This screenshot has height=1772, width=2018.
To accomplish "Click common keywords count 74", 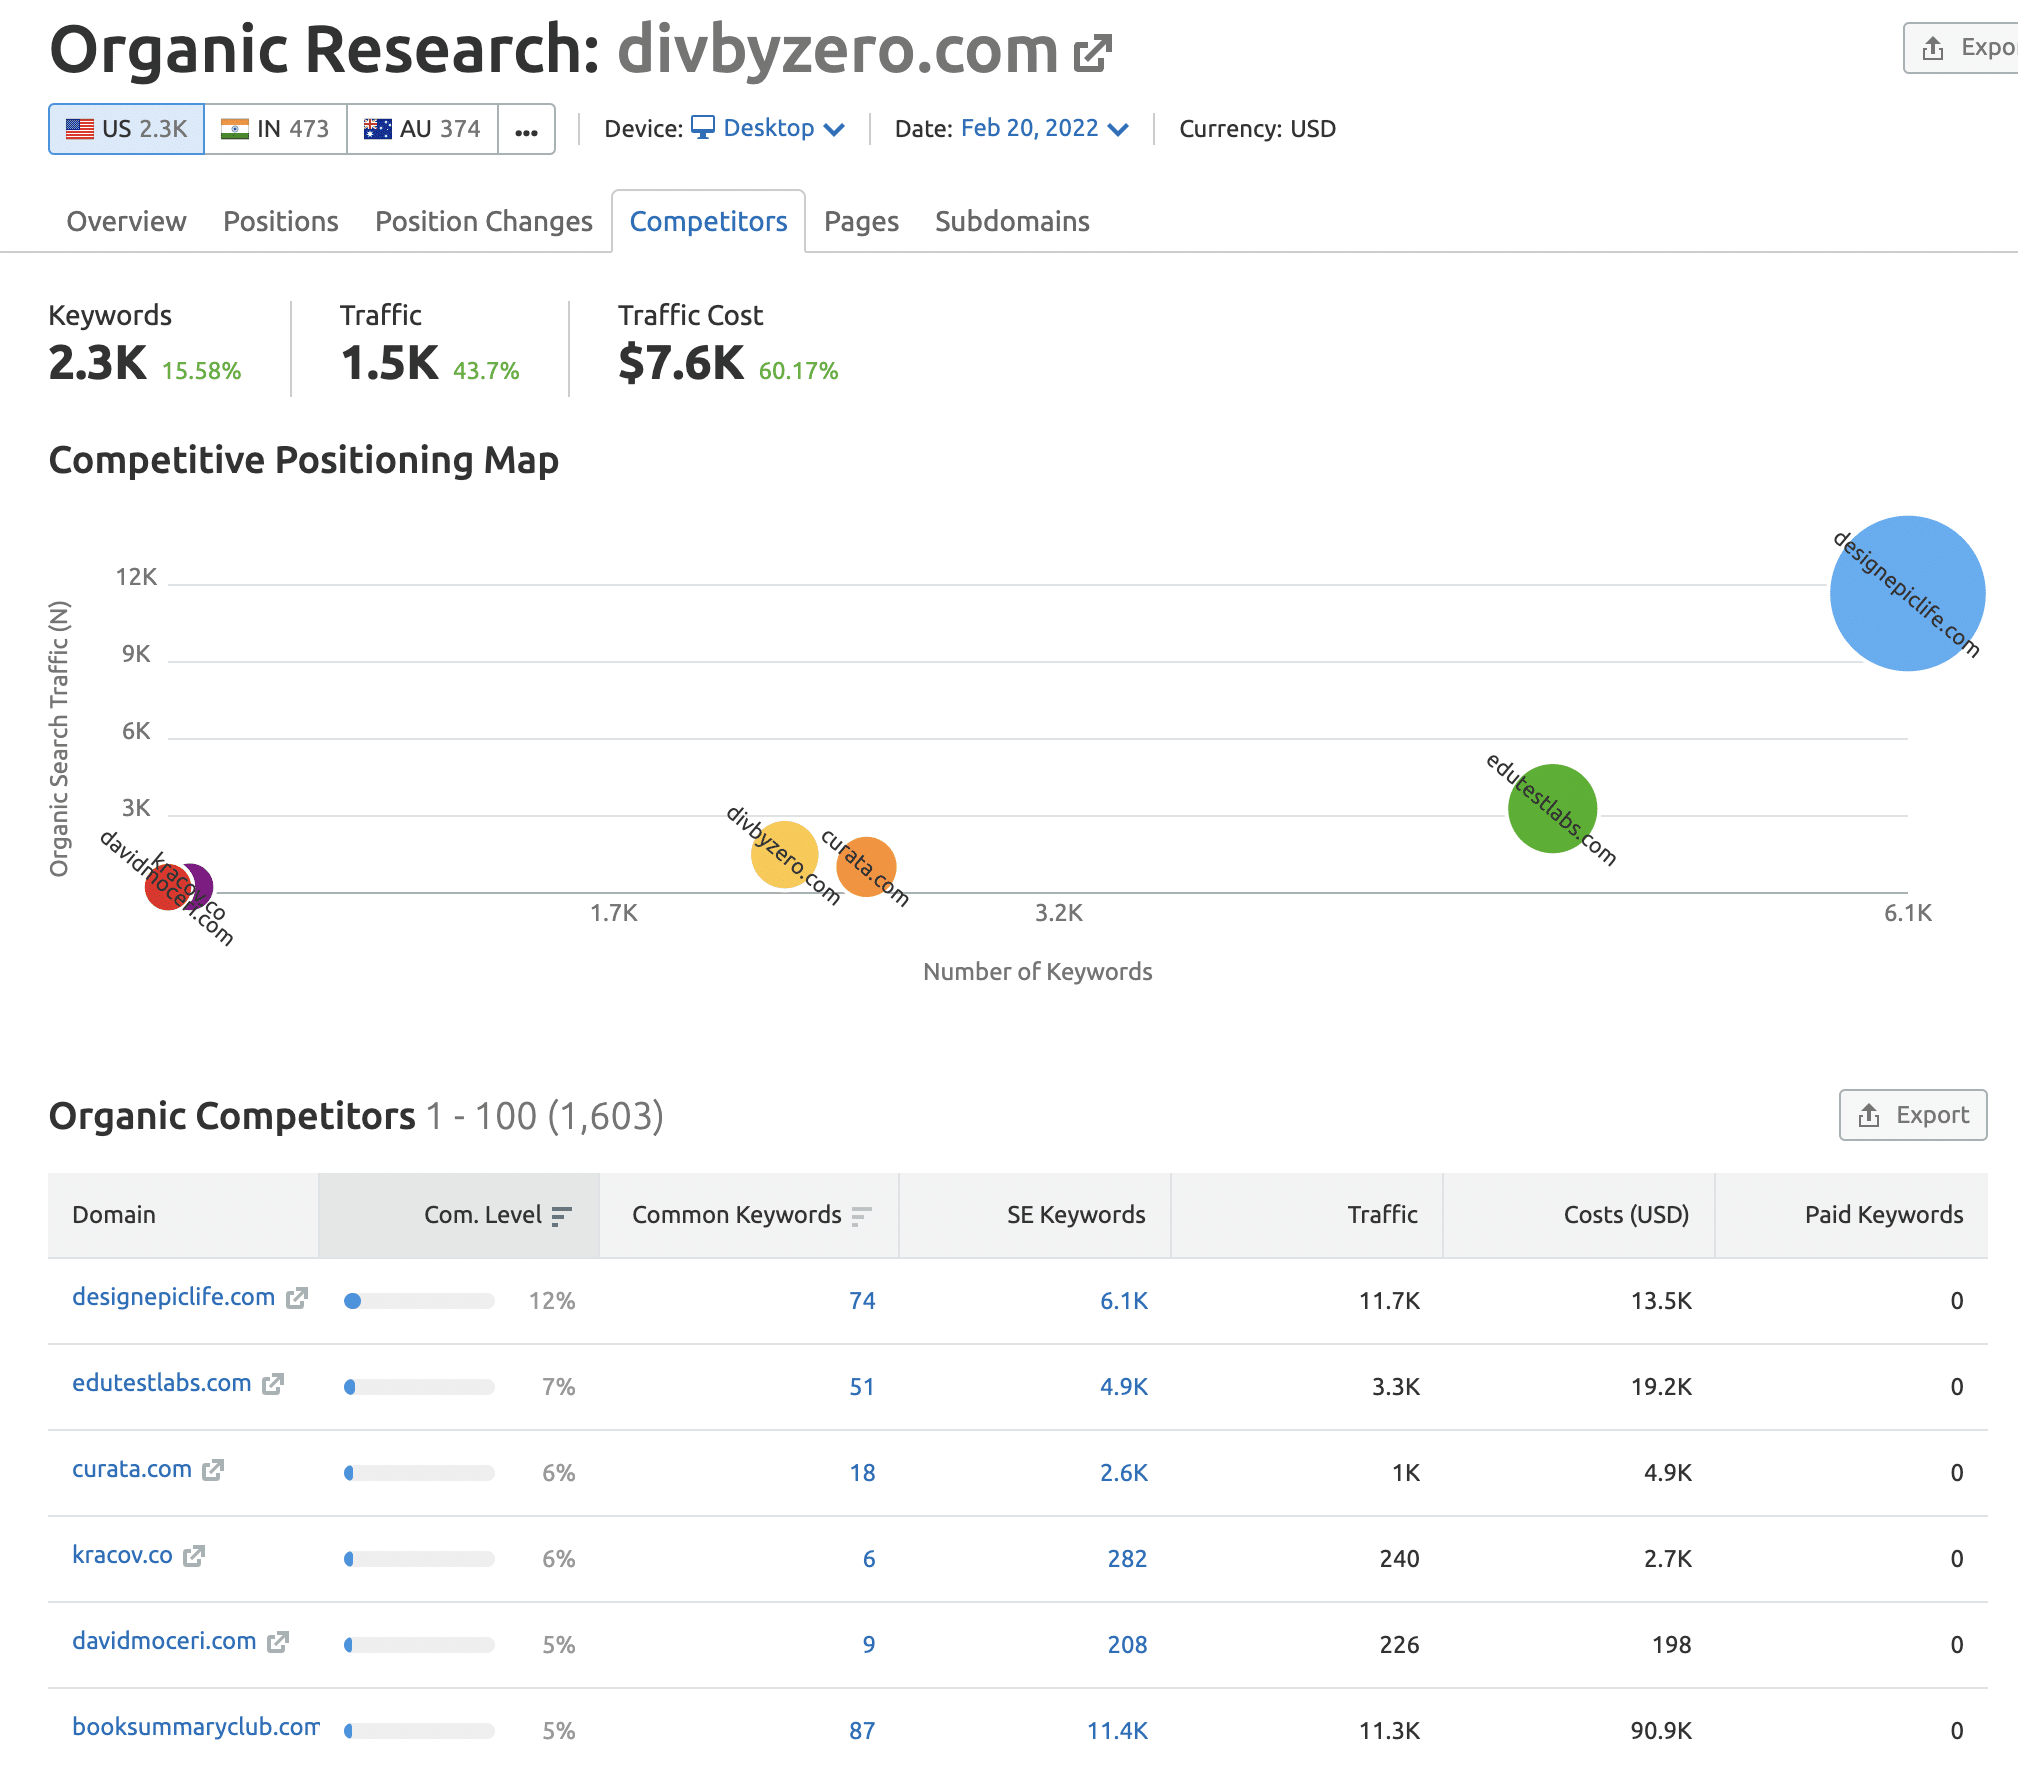I will click(862, 1301).
